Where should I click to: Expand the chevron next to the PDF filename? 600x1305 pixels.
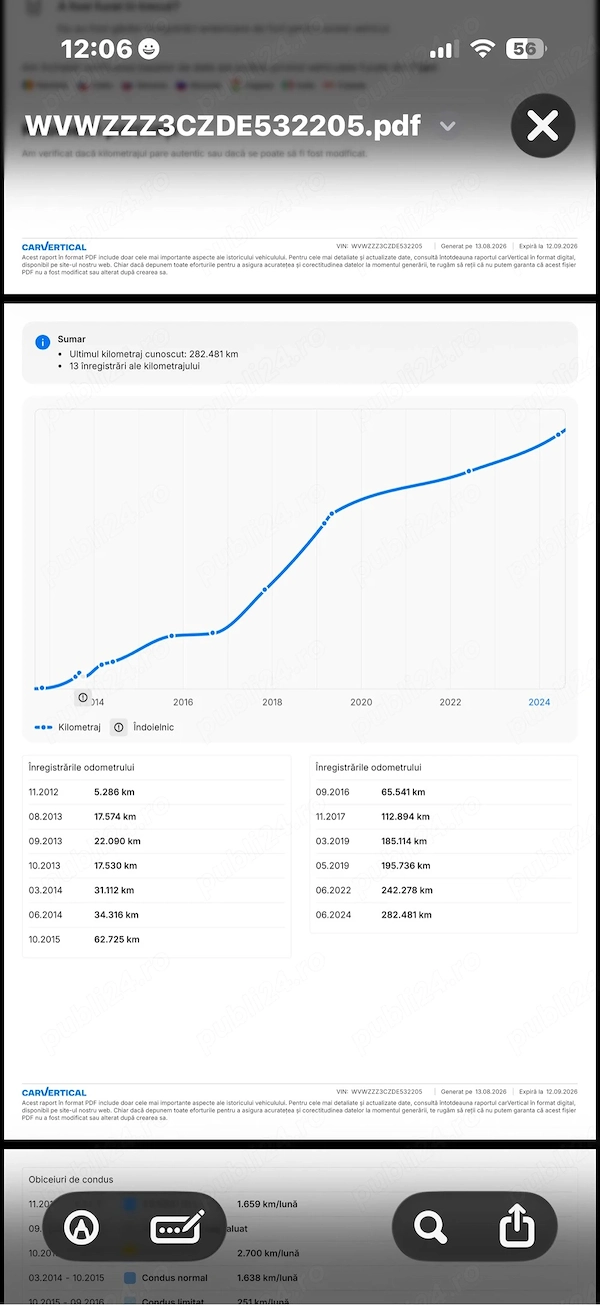[x=448, y=126]
